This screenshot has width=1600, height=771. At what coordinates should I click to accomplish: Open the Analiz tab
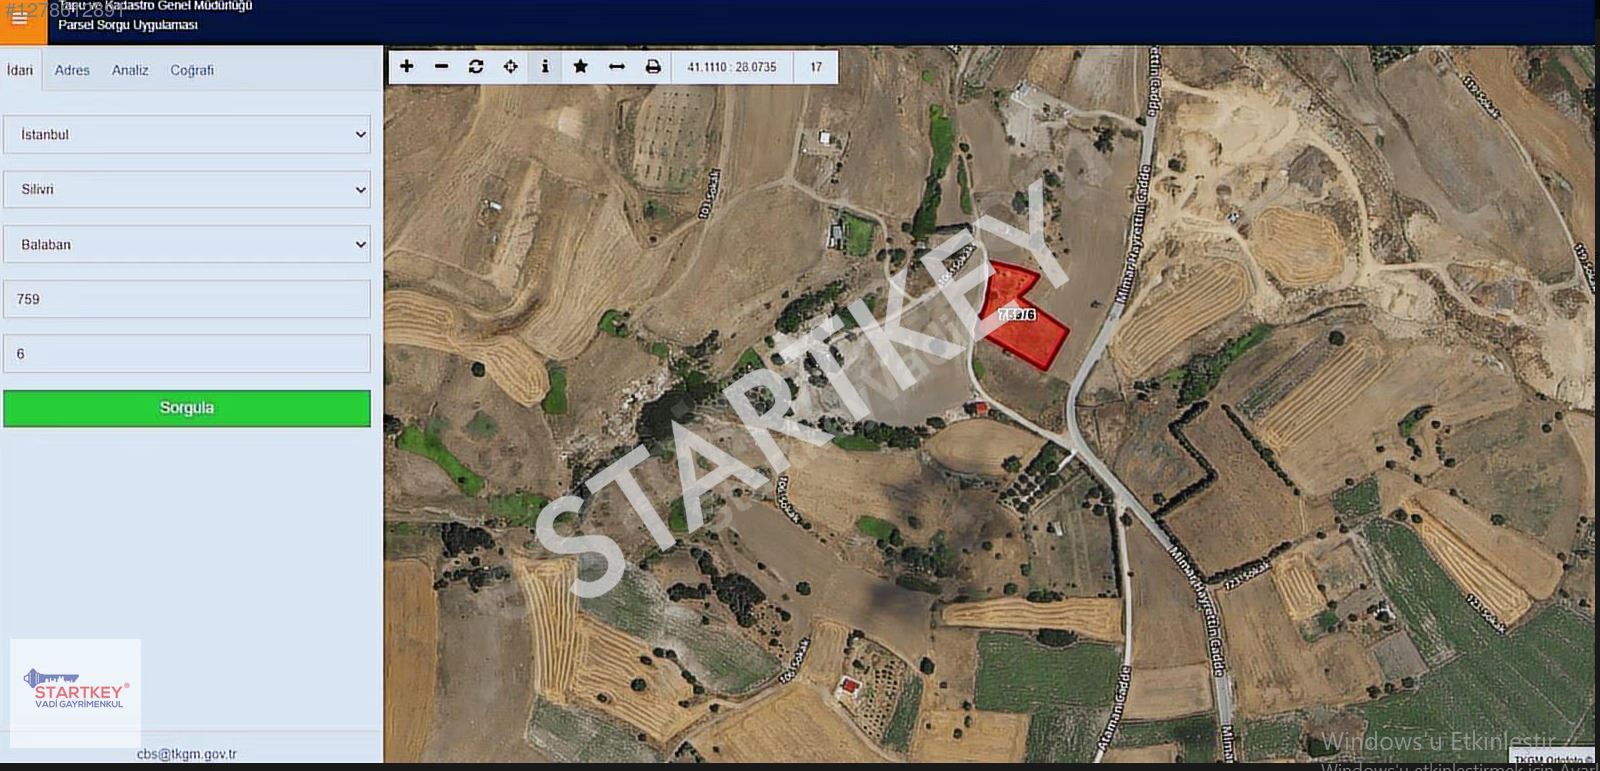pos(130,70)
